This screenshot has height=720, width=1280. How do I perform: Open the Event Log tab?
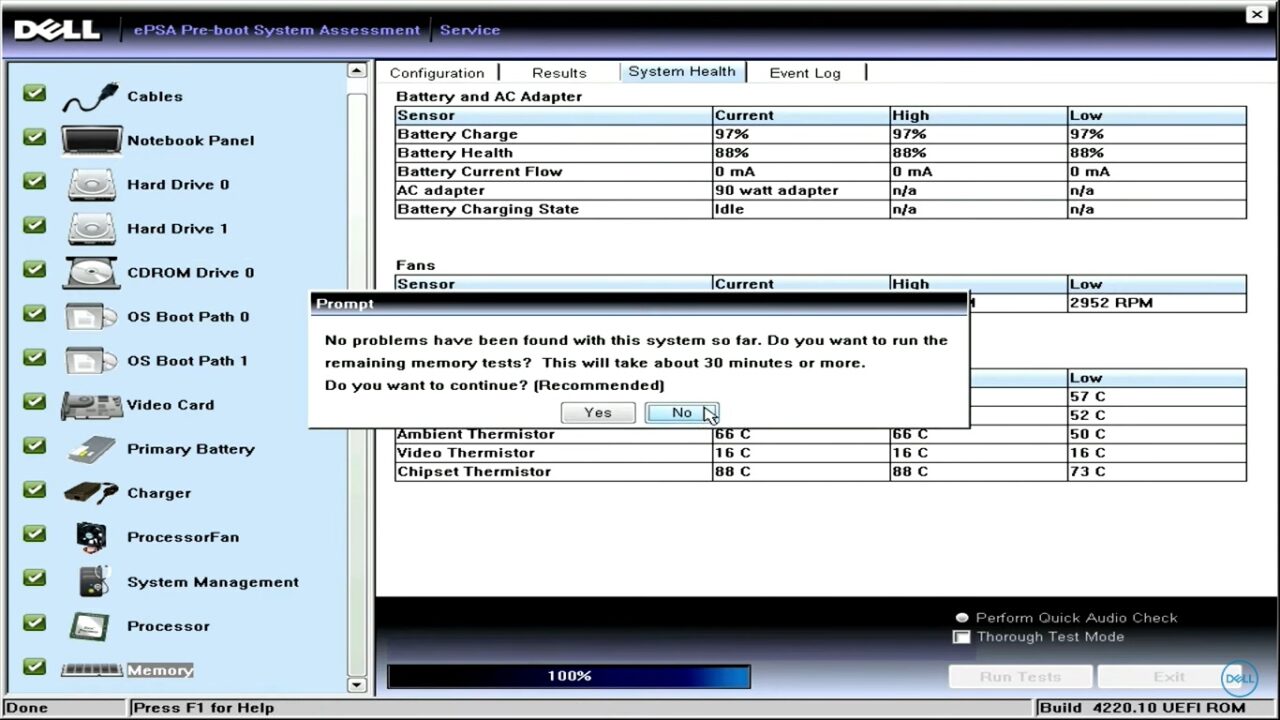pyautogui.click(x=805, y=73)
